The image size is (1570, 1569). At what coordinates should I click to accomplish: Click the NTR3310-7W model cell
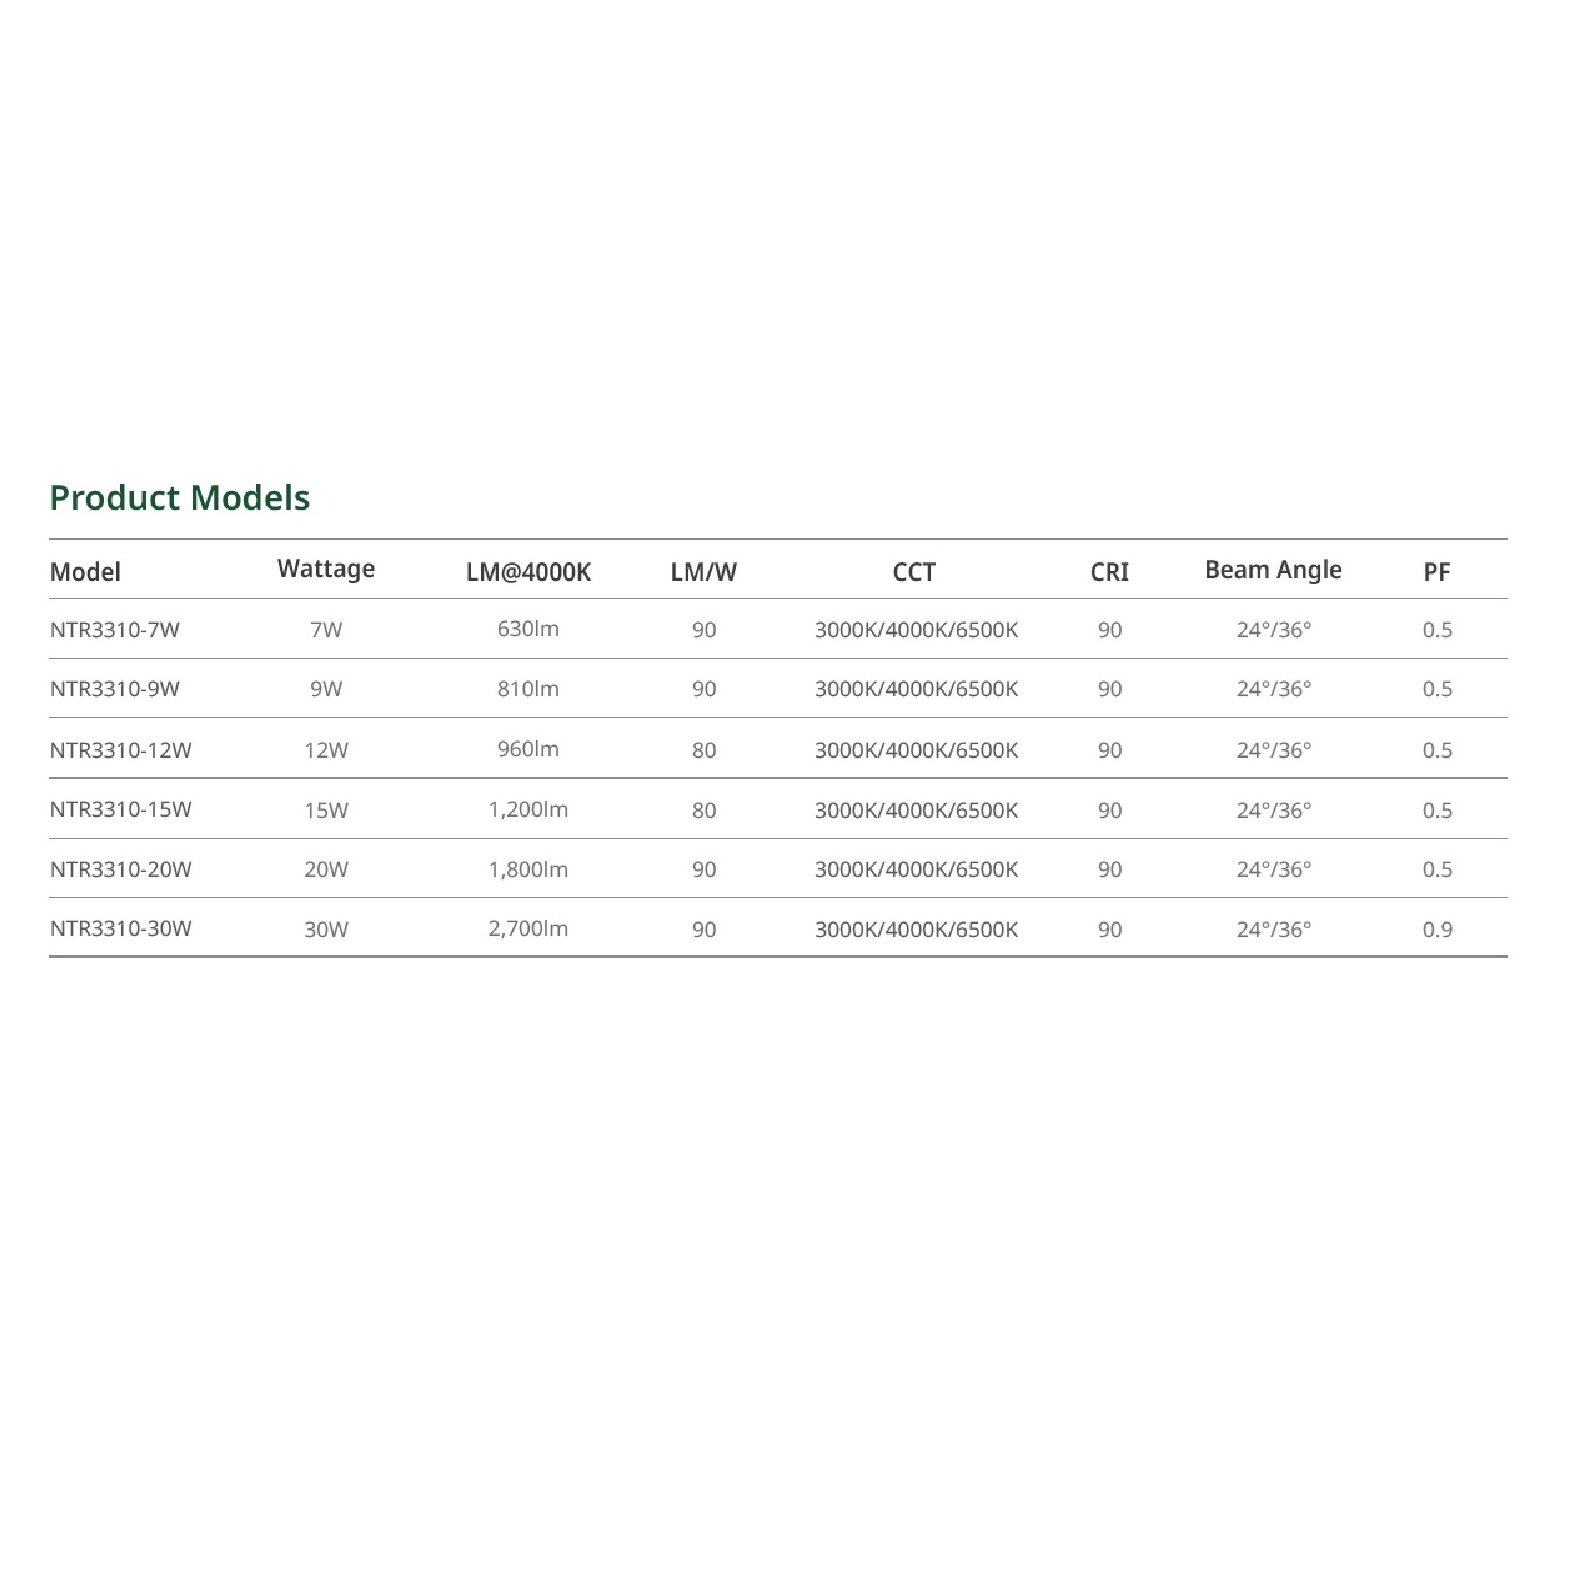coord(115,630)
